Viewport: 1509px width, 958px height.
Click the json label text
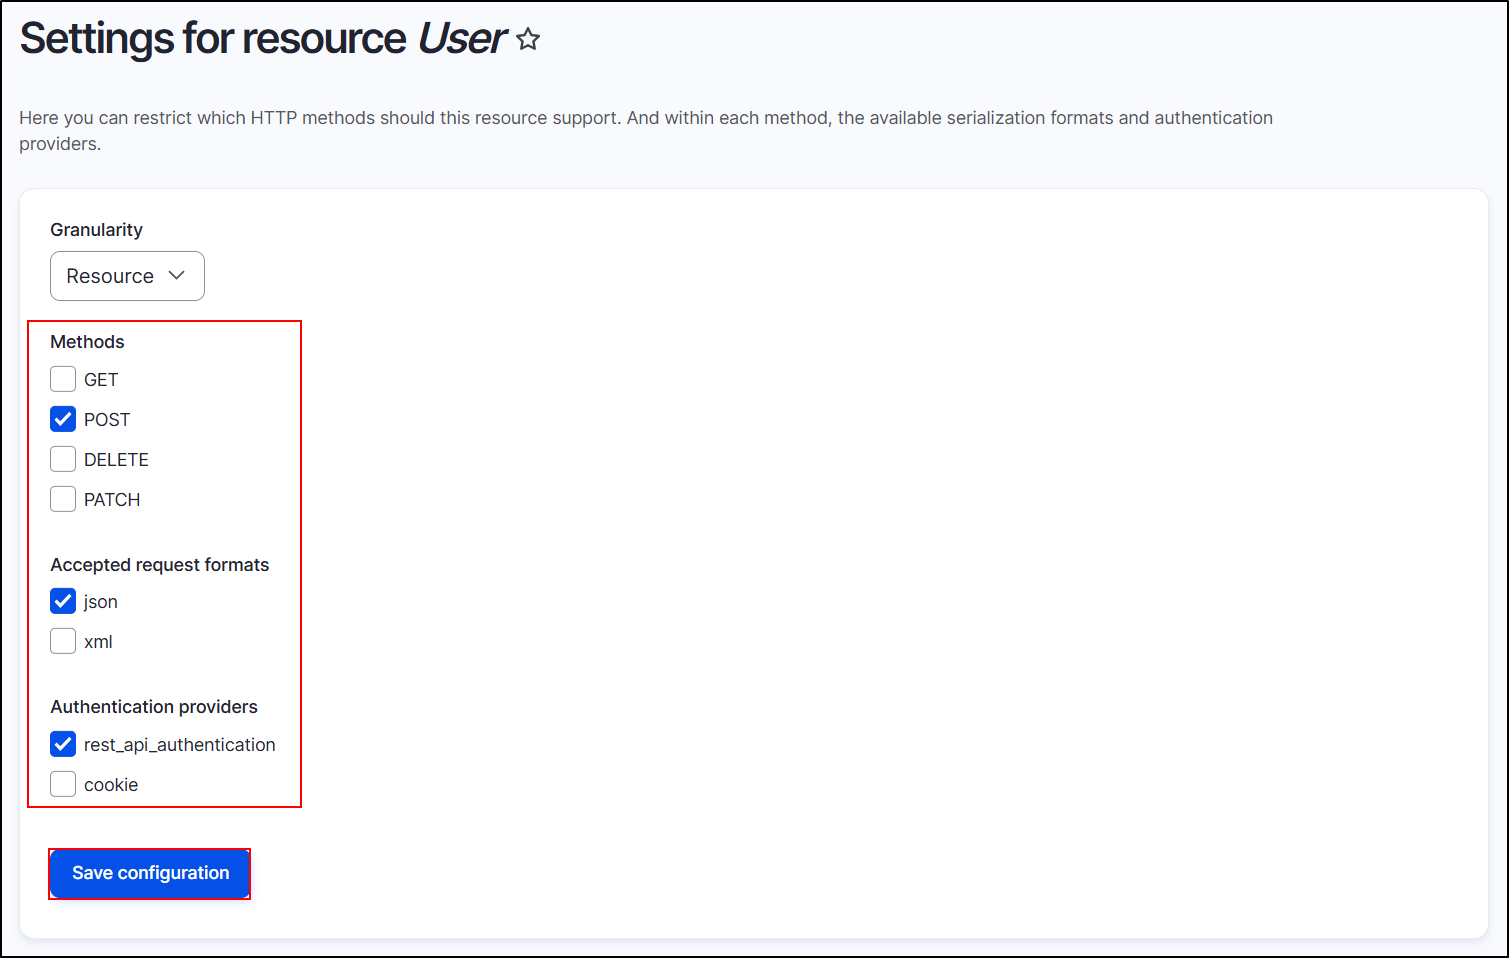pos(100,601)
